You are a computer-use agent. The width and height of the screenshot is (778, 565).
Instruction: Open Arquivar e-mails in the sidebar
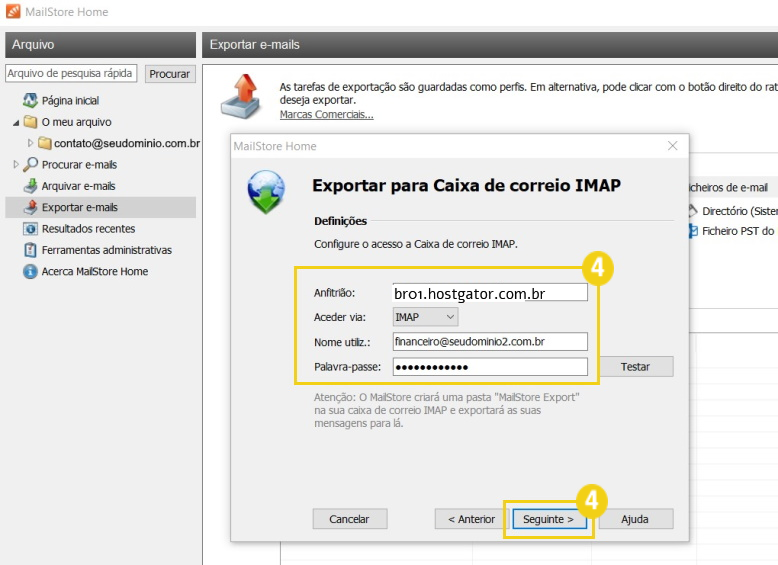click(78, 186)
